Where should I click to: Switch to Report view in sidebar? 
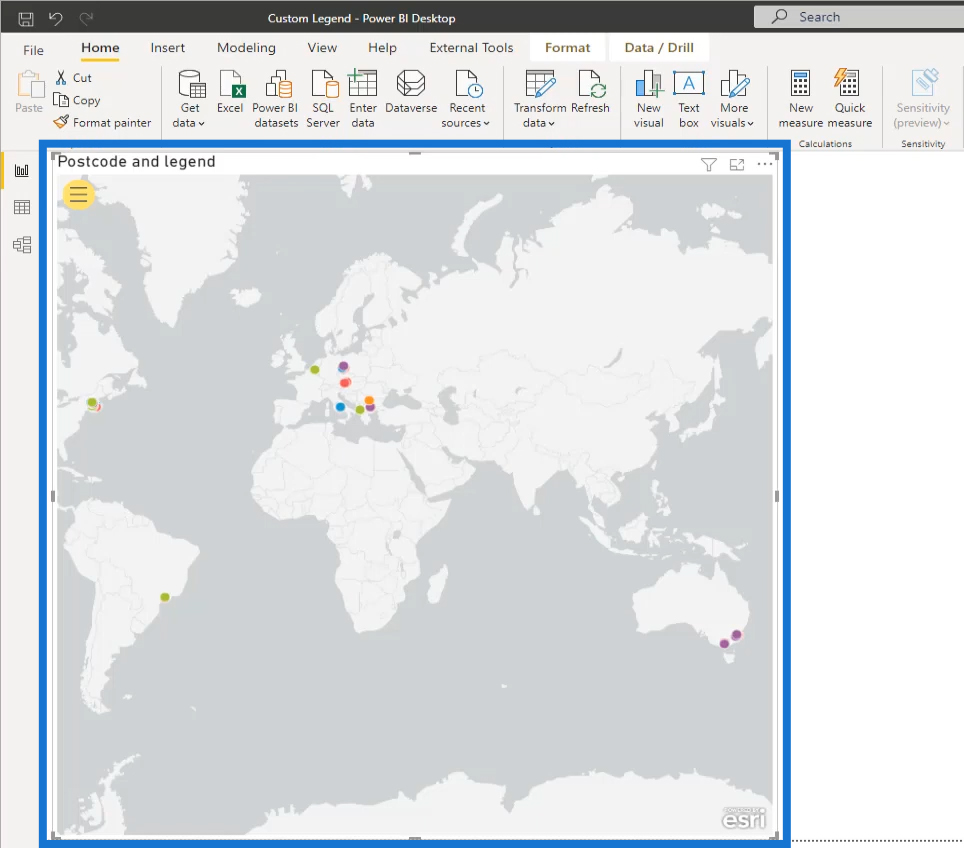pyautogui.click(x=22, y=170)
